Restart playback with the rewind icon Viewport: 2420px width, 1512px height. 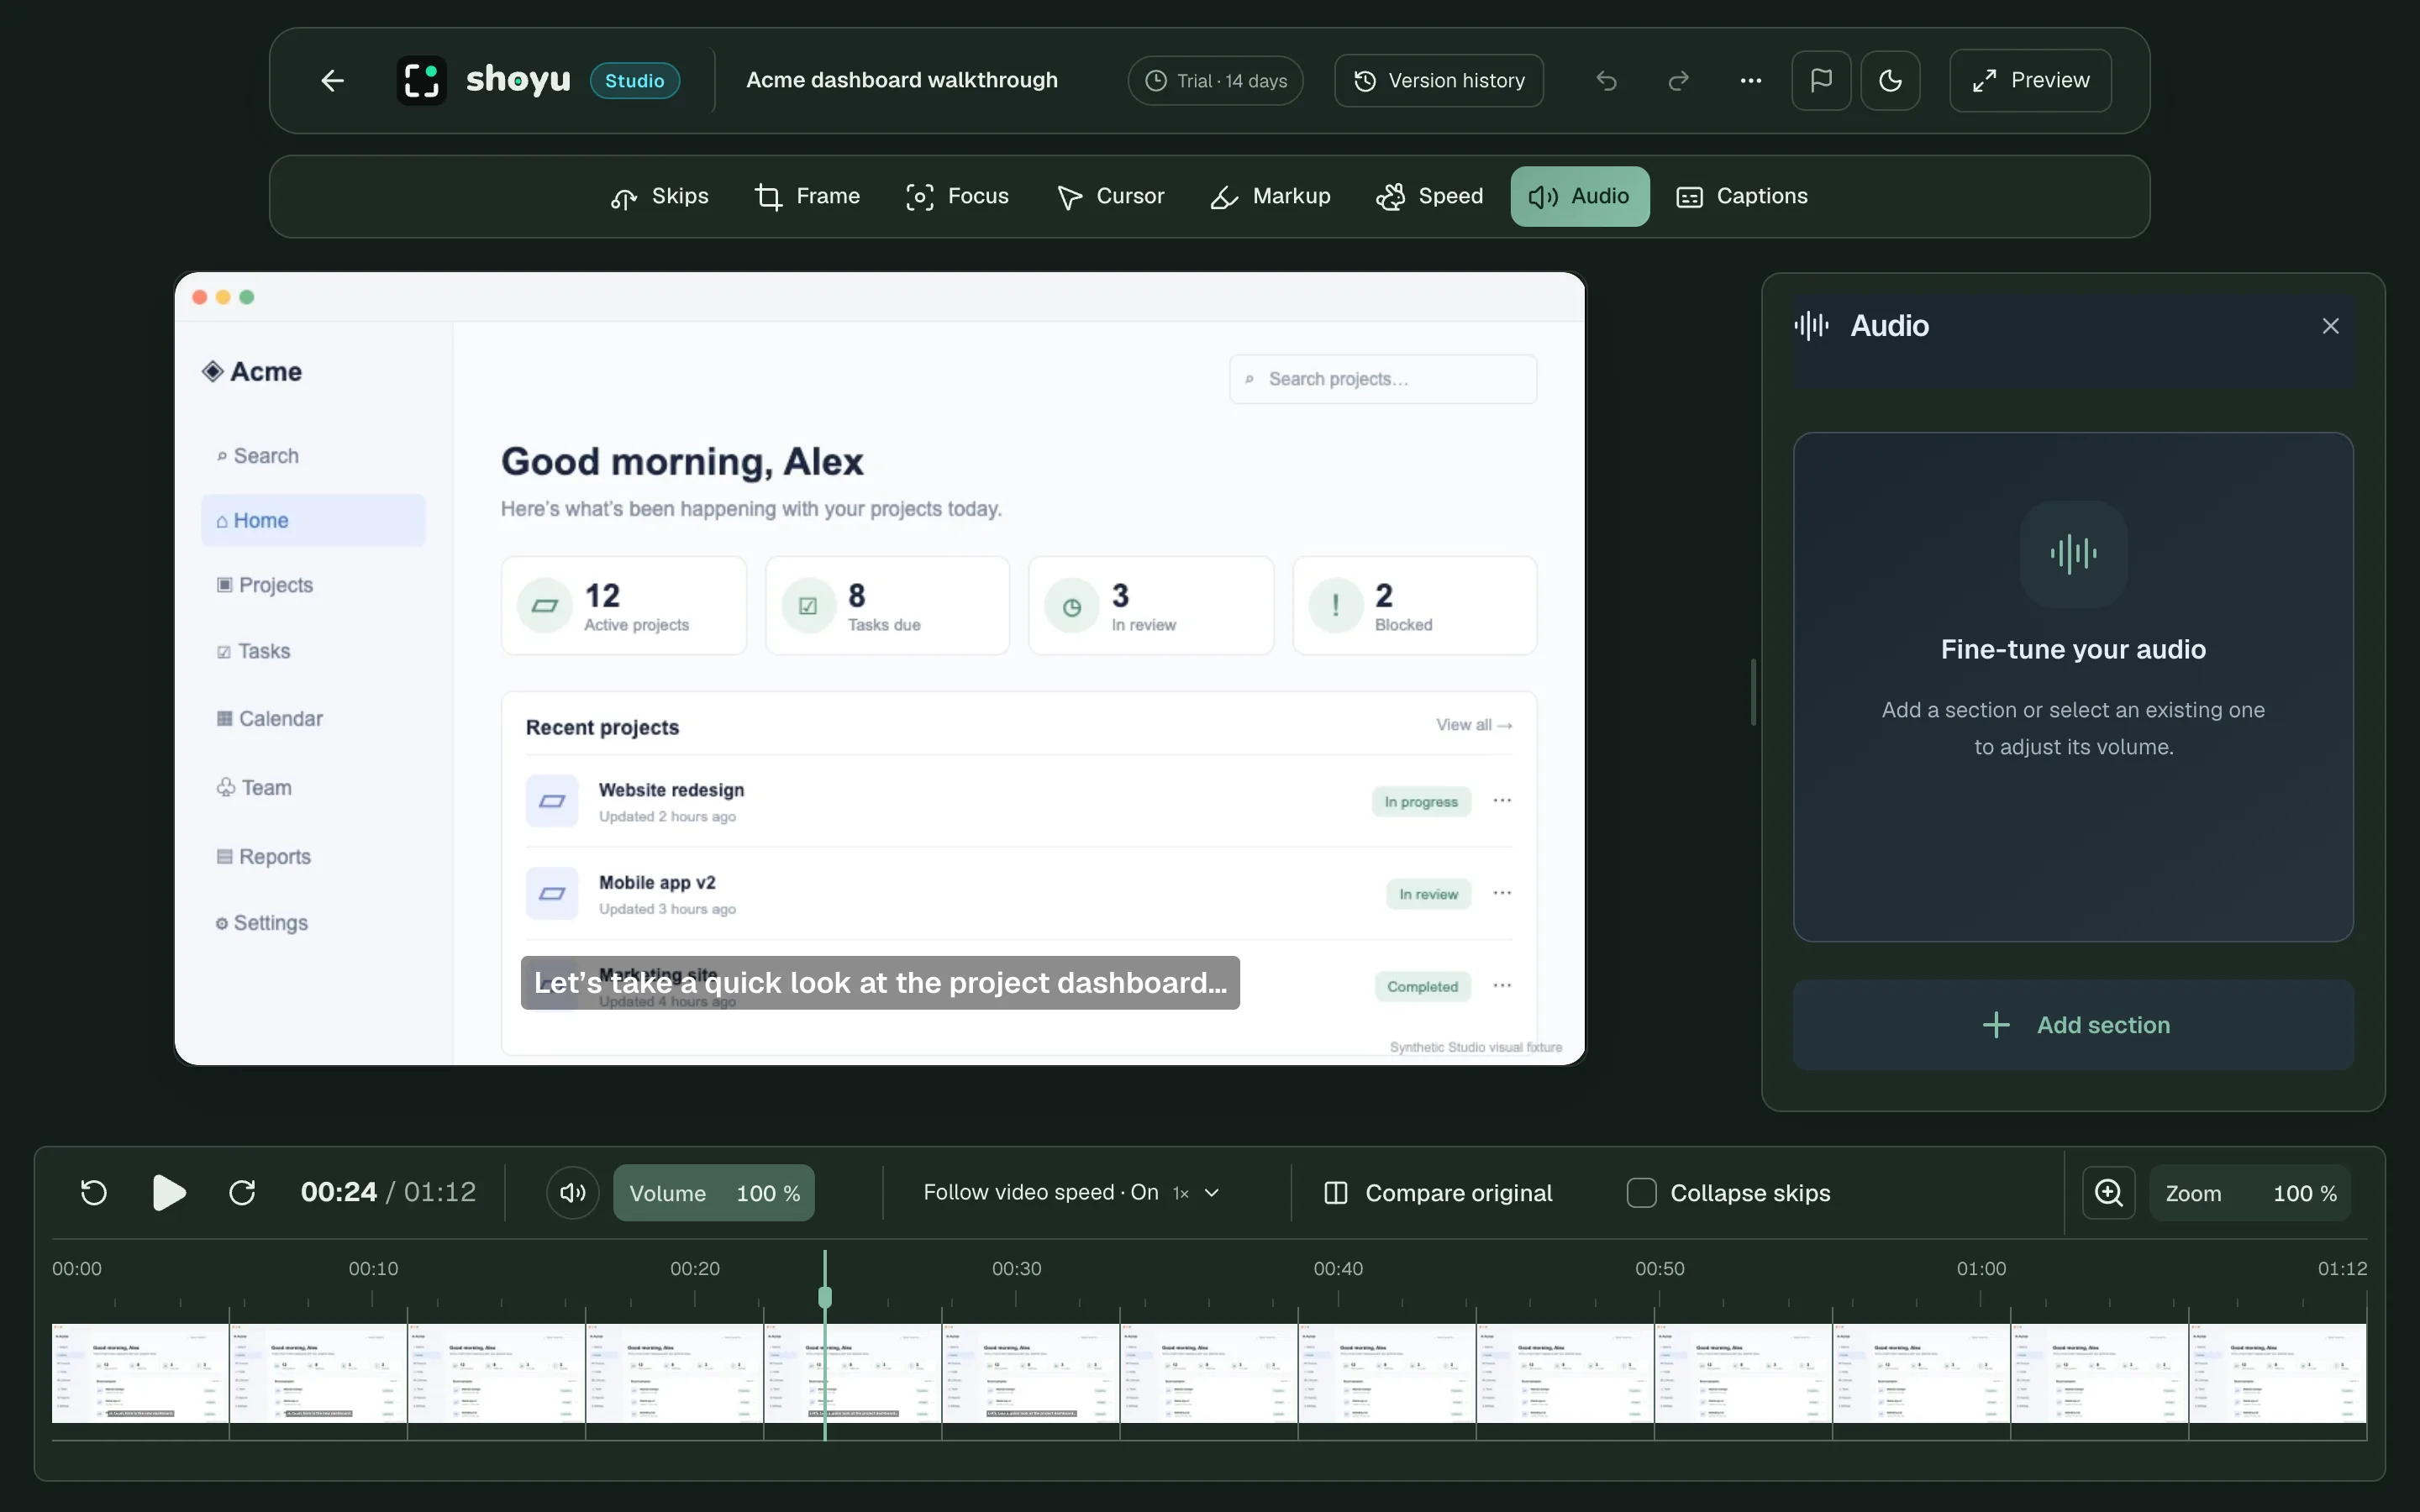coord(94,1192)
